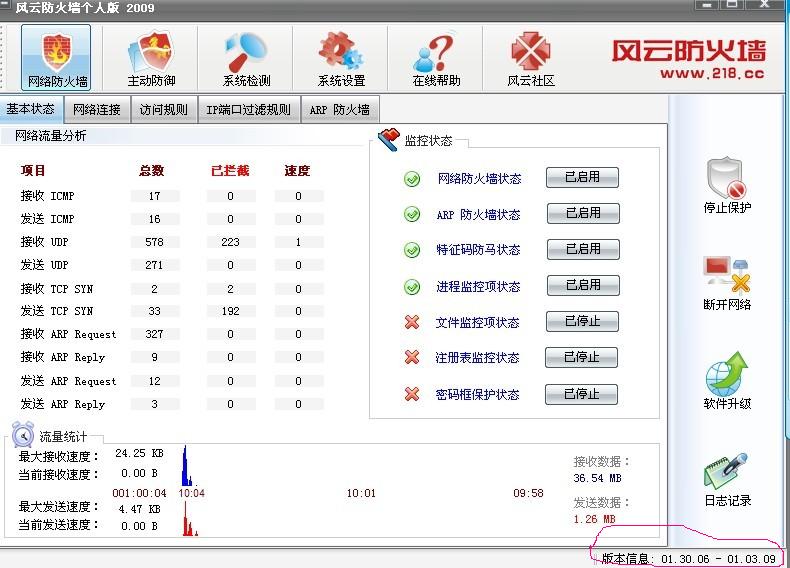This screenshot has height=568, width=790.
Task: Select the 接收 ARP Reply row label
Action: point(62,357)
